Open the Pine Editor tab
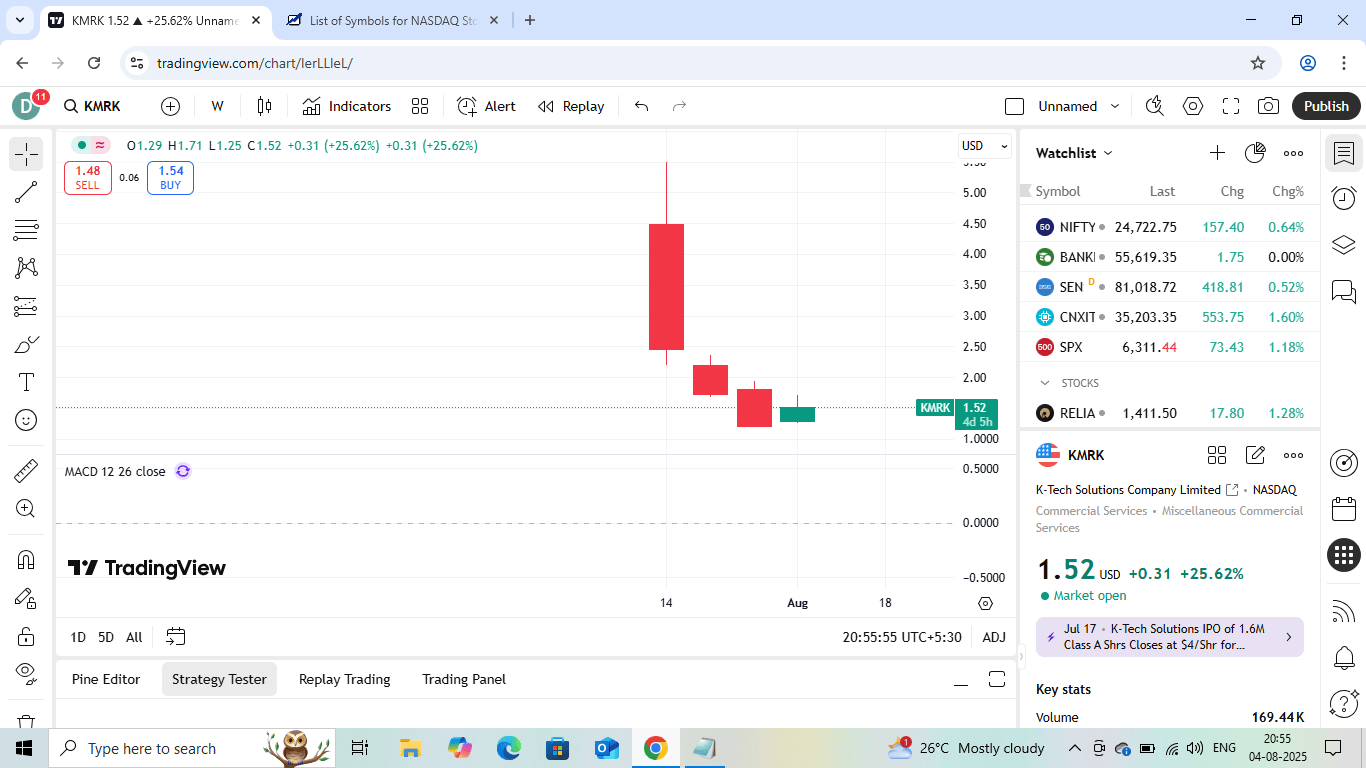The width and height of the screenshot is (1366, 768). (x=106, y=679)
